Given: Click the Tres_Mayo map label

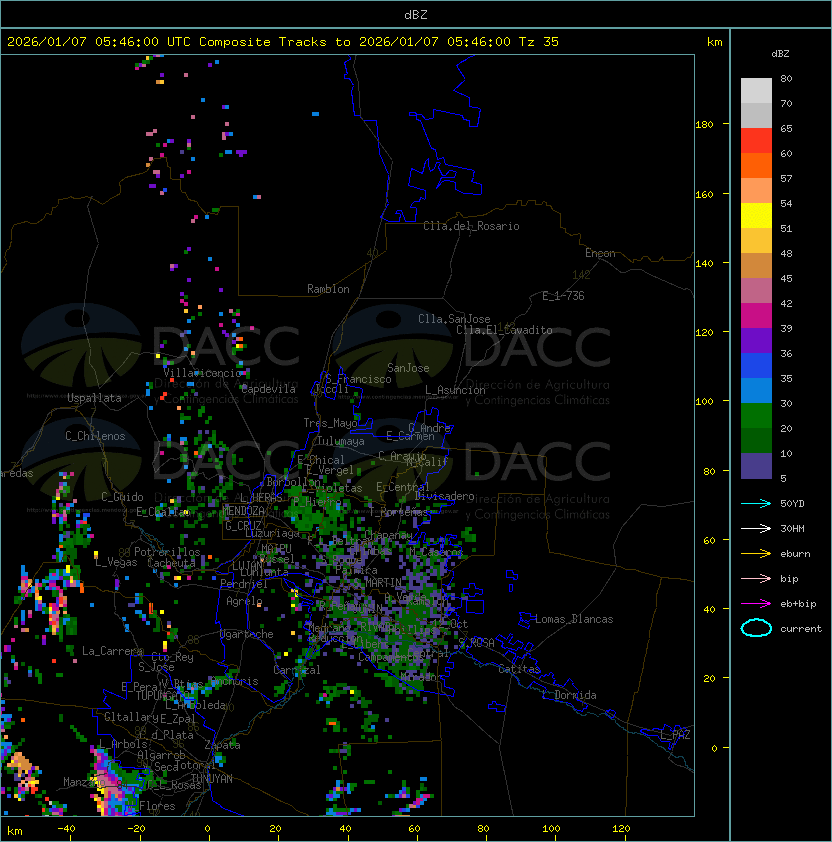Looking at the screenshot, I should [x=330, y=423].
